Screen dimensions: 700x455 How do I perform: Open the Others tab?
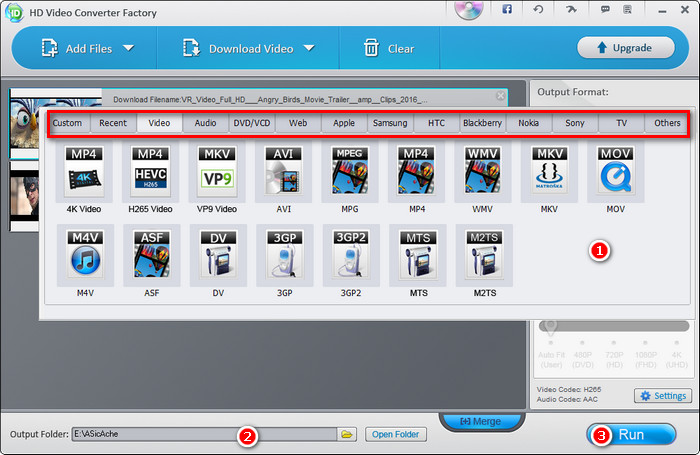click(667, 123)
